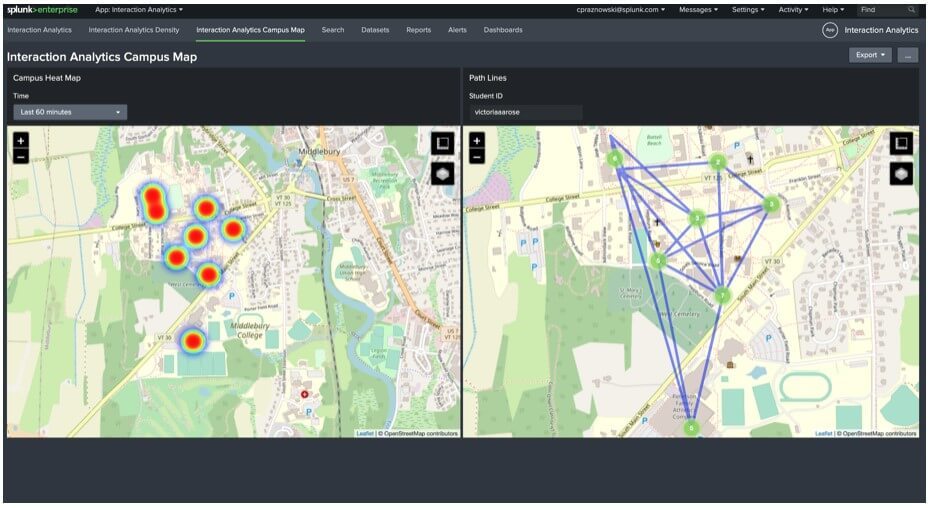Click the Time label above the time picker
This screenshot has height=508, width=932.
coord(21,96)
